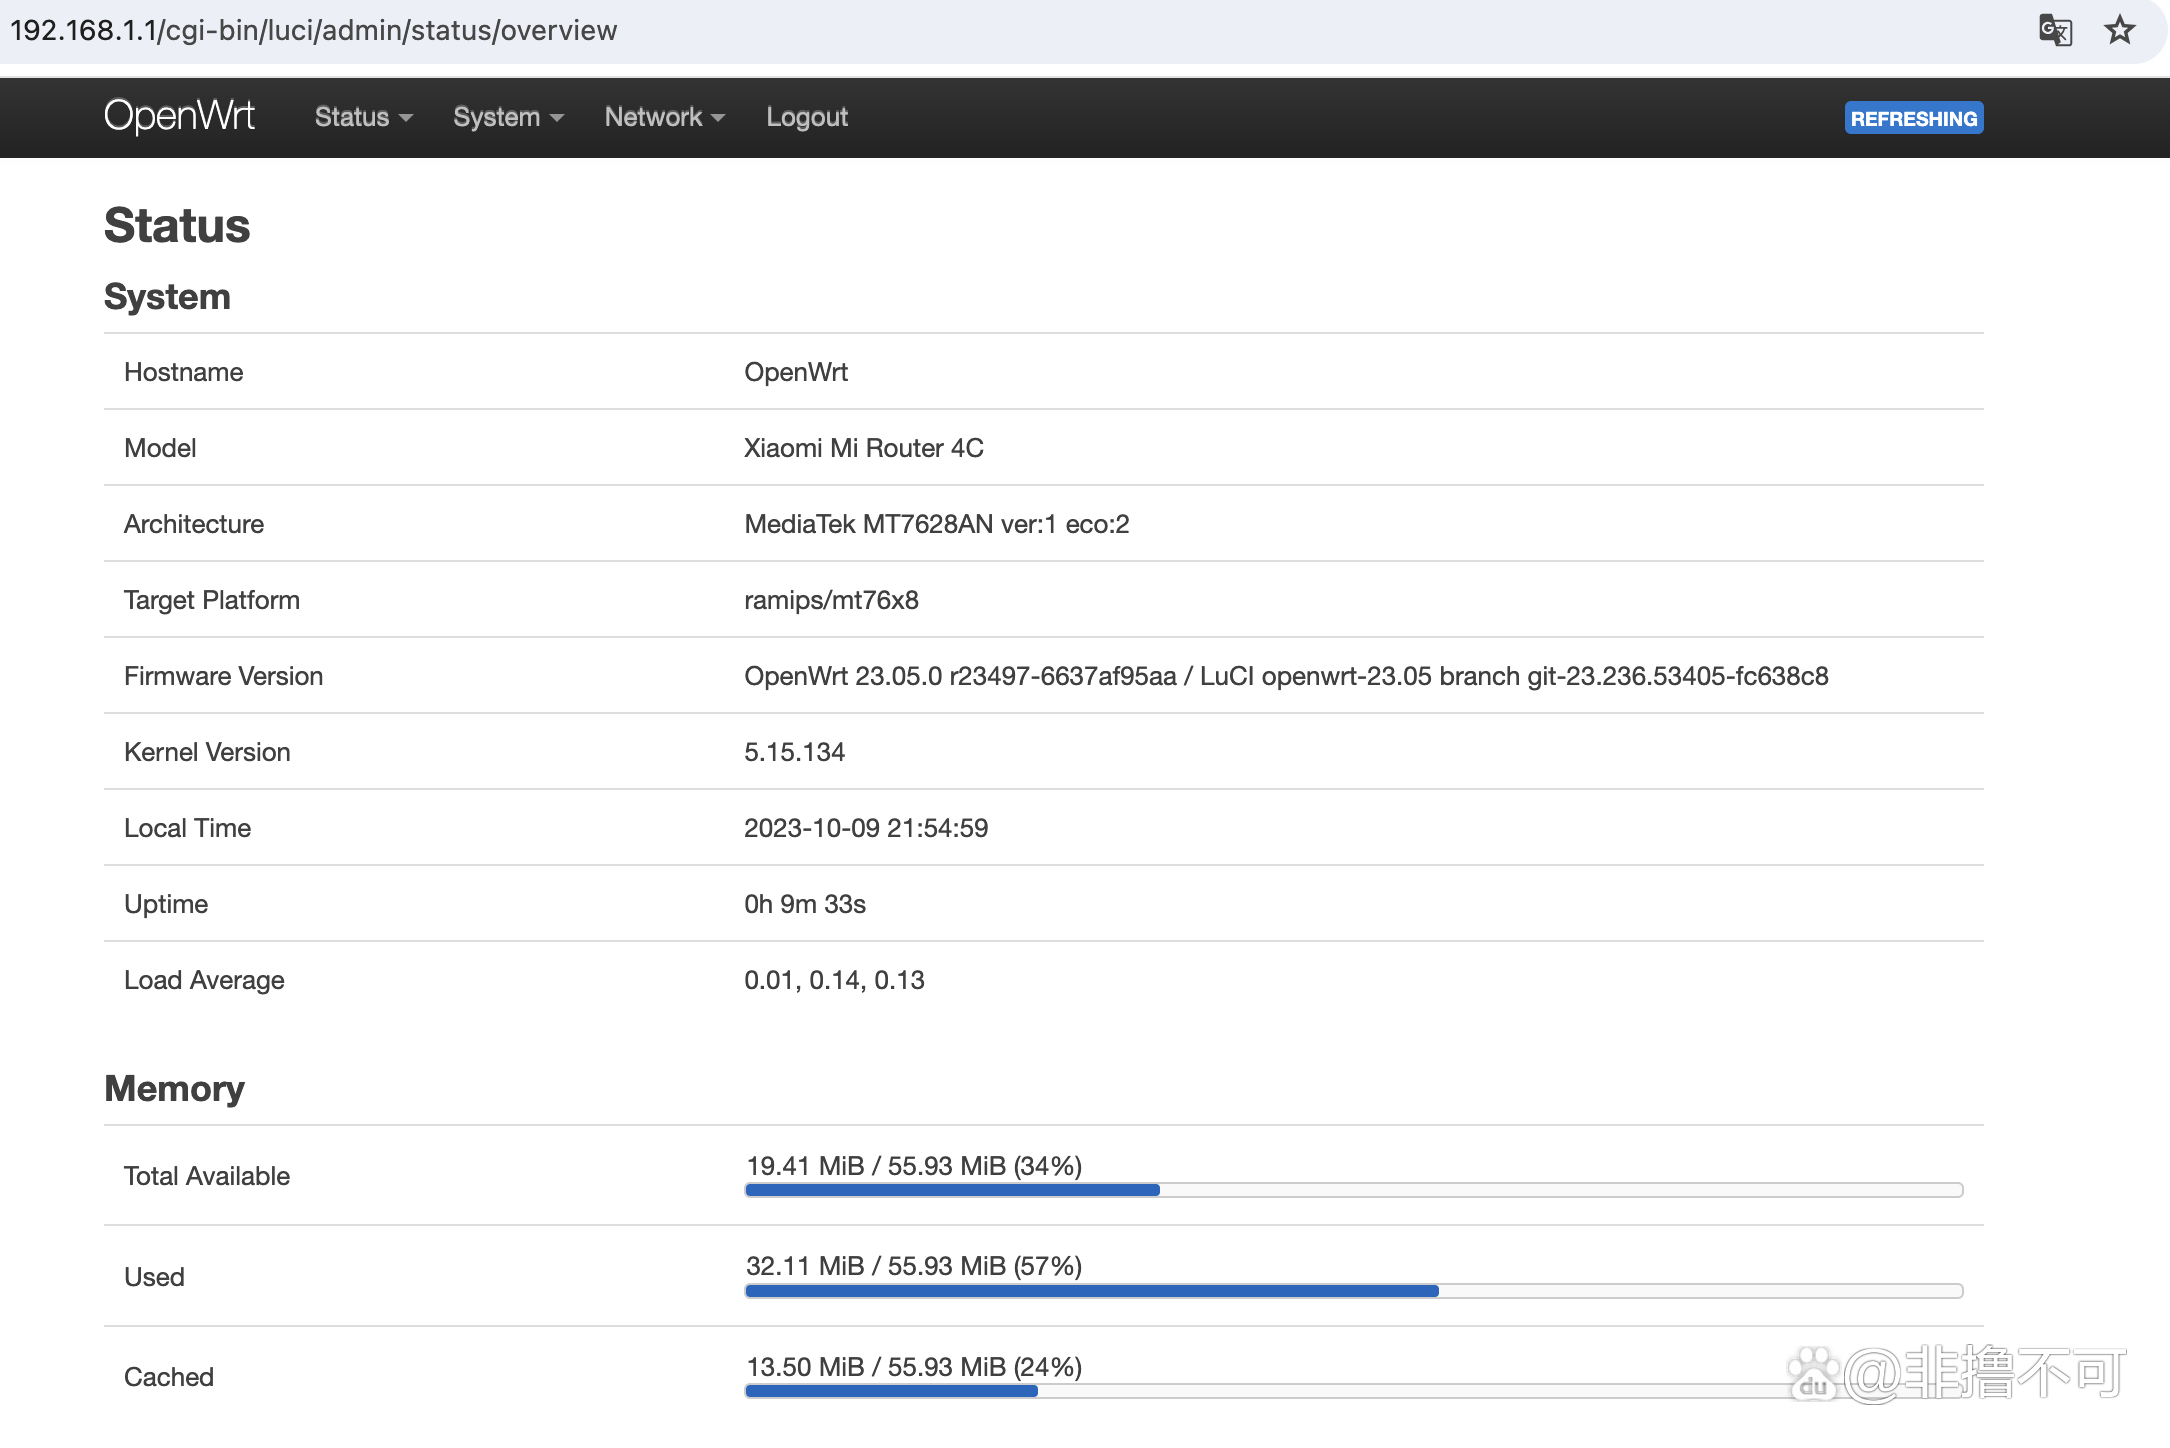Click the Firmware Version row label

224,676
